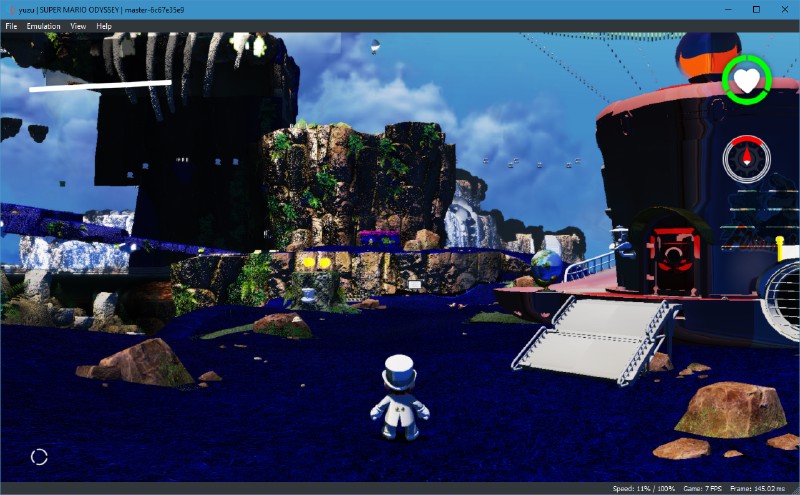The height and width of the screenshot is (495, 800).
Task: Open the Help menu
Action: click(104, 26)
